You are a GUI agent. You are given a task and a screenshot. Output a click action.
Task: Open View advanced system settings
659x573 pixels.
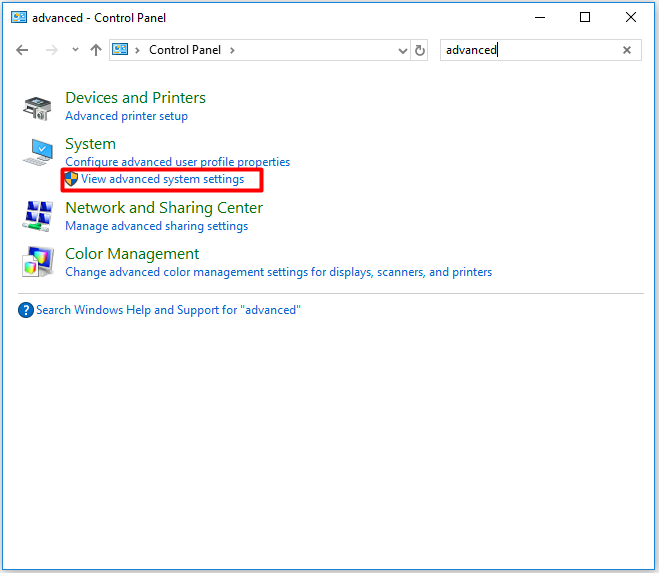[x=162, y=179]
